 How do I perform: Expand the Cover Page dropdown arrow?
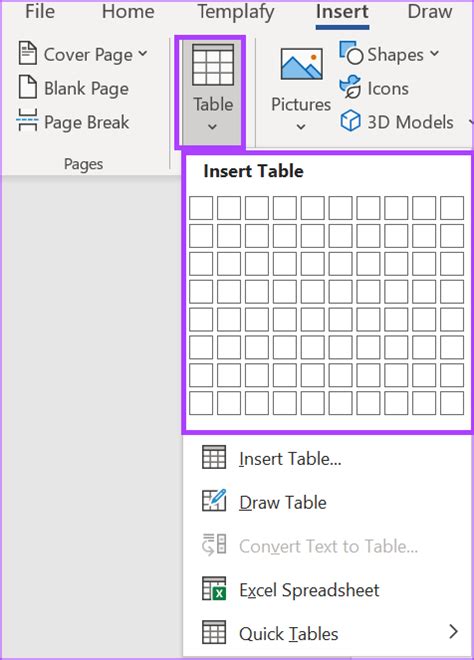[x=143, y=53]
